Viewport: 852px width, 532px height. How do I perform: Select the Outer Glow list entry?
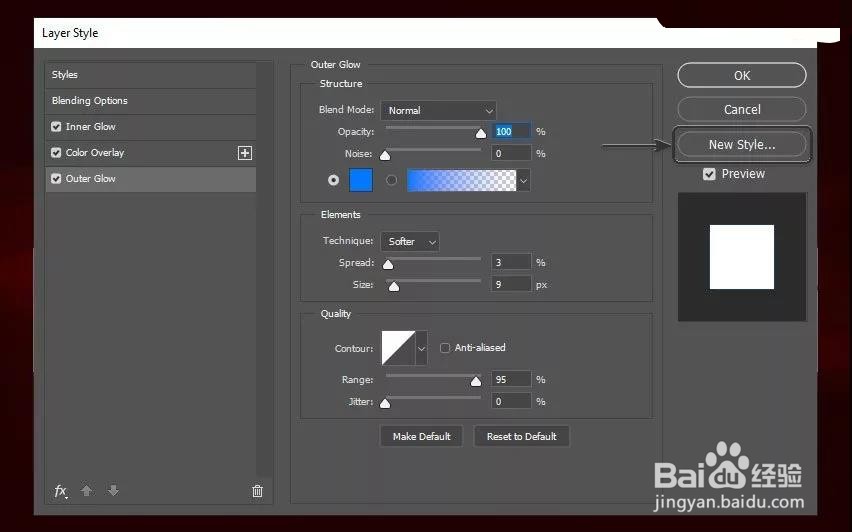coord(151,179)
